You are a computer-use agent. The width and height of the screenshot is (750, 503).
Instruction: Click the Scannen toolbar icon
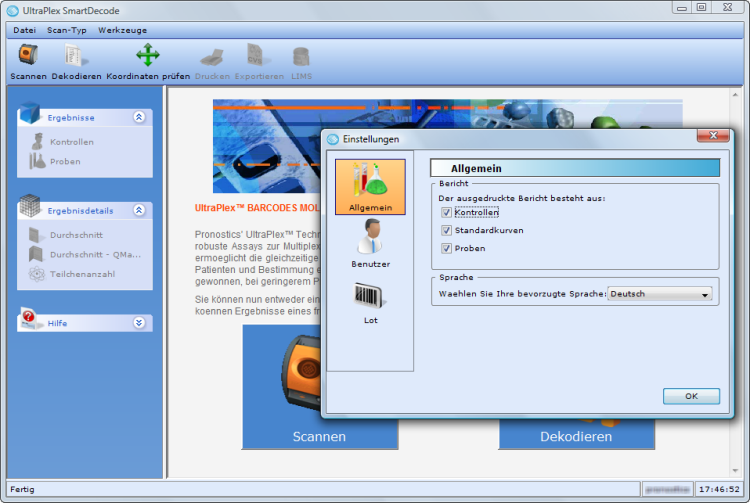pos(28,55)
